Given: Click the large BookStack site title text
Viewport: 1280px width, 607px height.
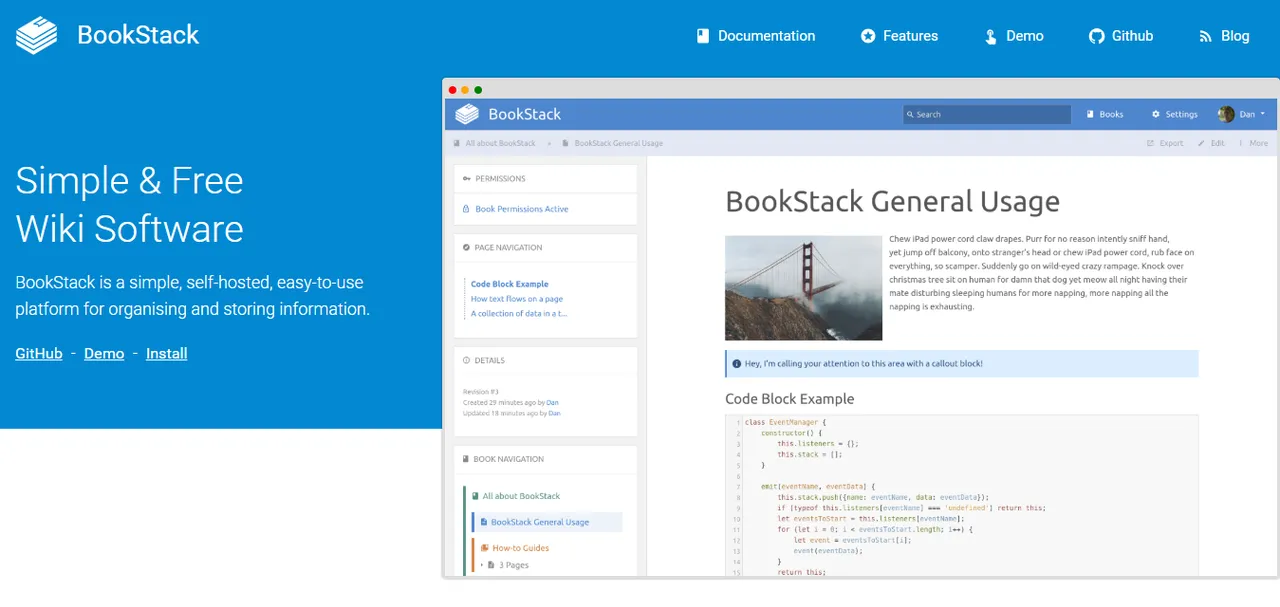Looking at the screenshot, I should click(x=138, y=35).
